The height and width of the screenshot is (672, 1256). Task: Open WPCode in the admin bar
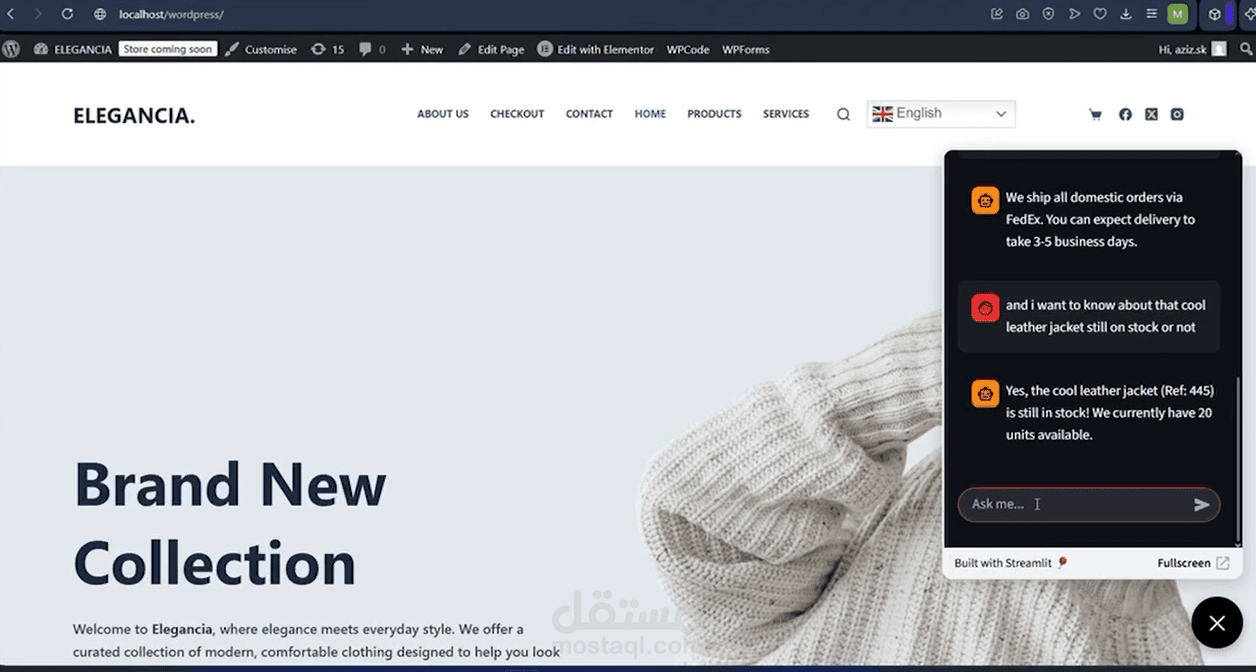tap(688, 49)
